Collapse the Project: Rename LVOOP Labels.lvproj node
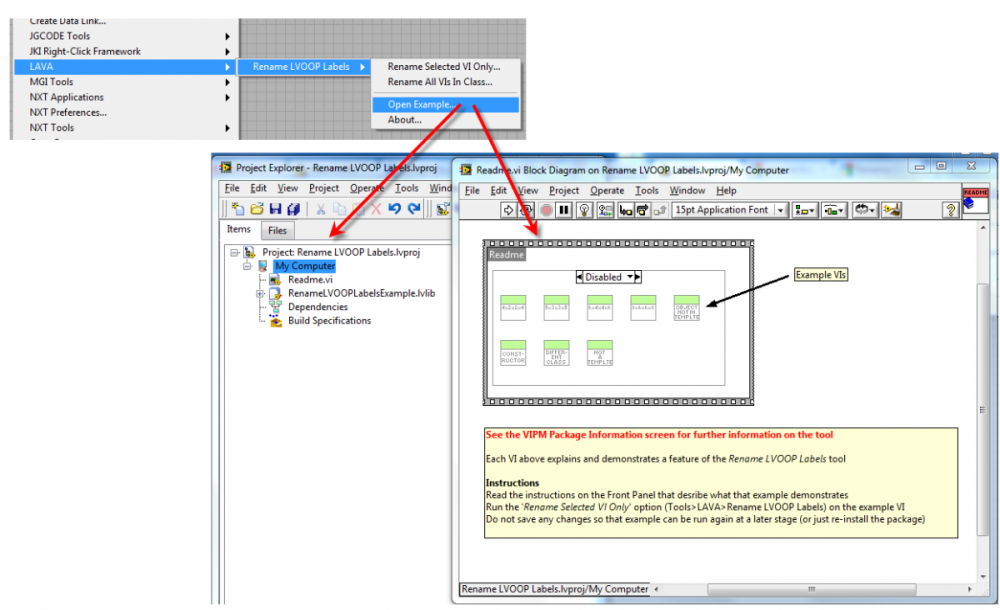This screenshot has height=610, width=1000. tap(235, 253)
